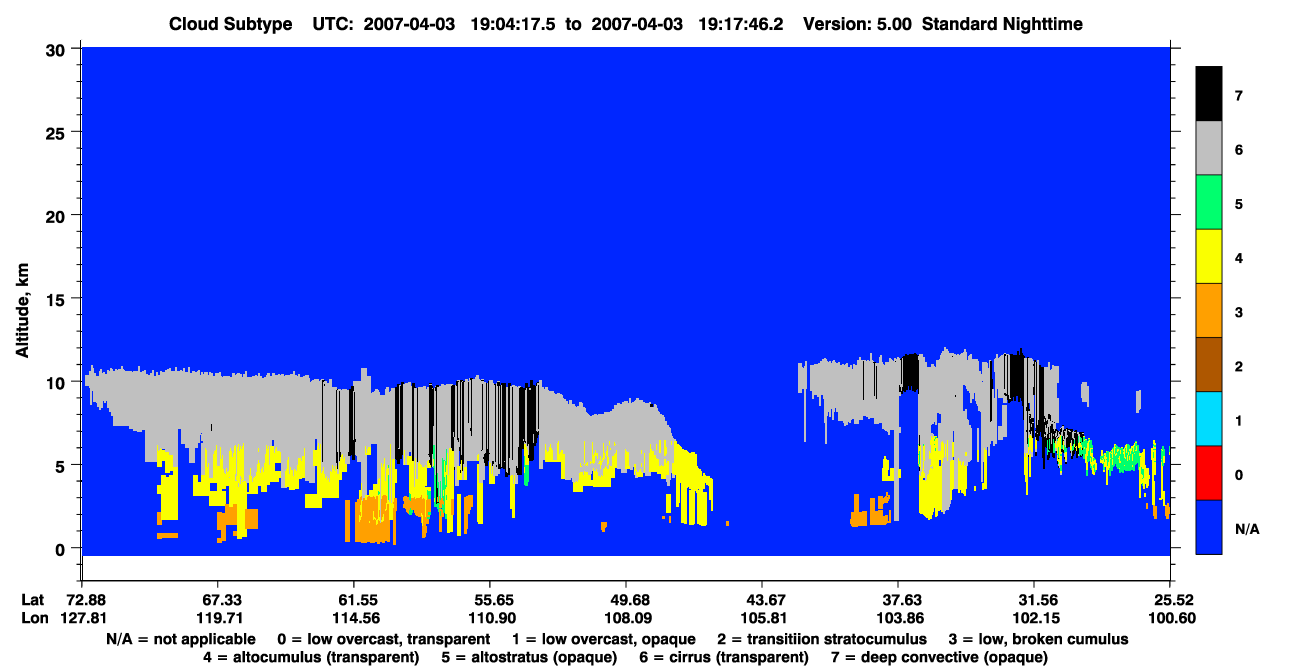The width and height of the screenshot is (1300, 667).
Task: Click the orange color swatch labeled 3
Action: click(1209, 310)
